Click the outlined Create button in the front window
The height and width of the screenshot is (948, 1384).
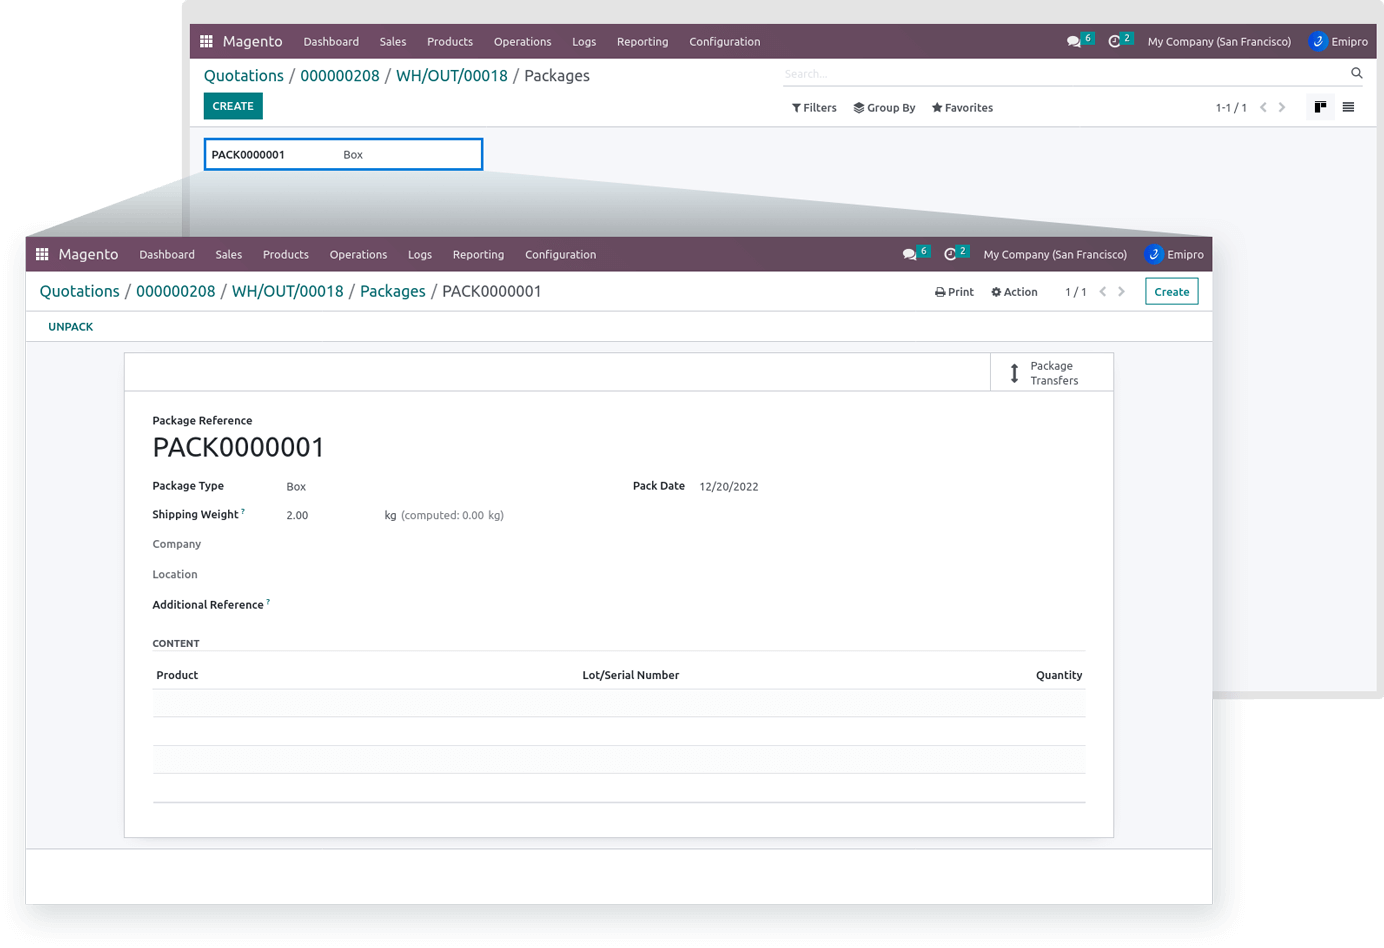click(1171, 292)
